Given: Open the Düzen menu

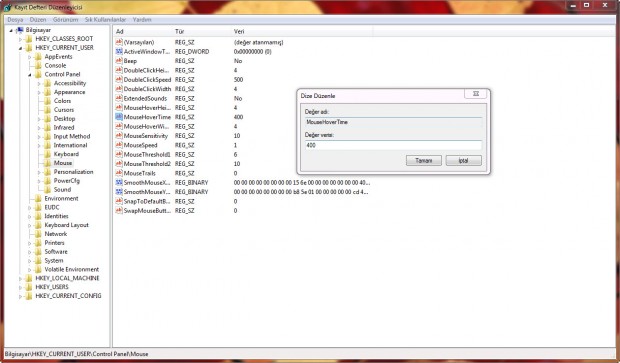Looking at the screenshot, I should 38,19.
